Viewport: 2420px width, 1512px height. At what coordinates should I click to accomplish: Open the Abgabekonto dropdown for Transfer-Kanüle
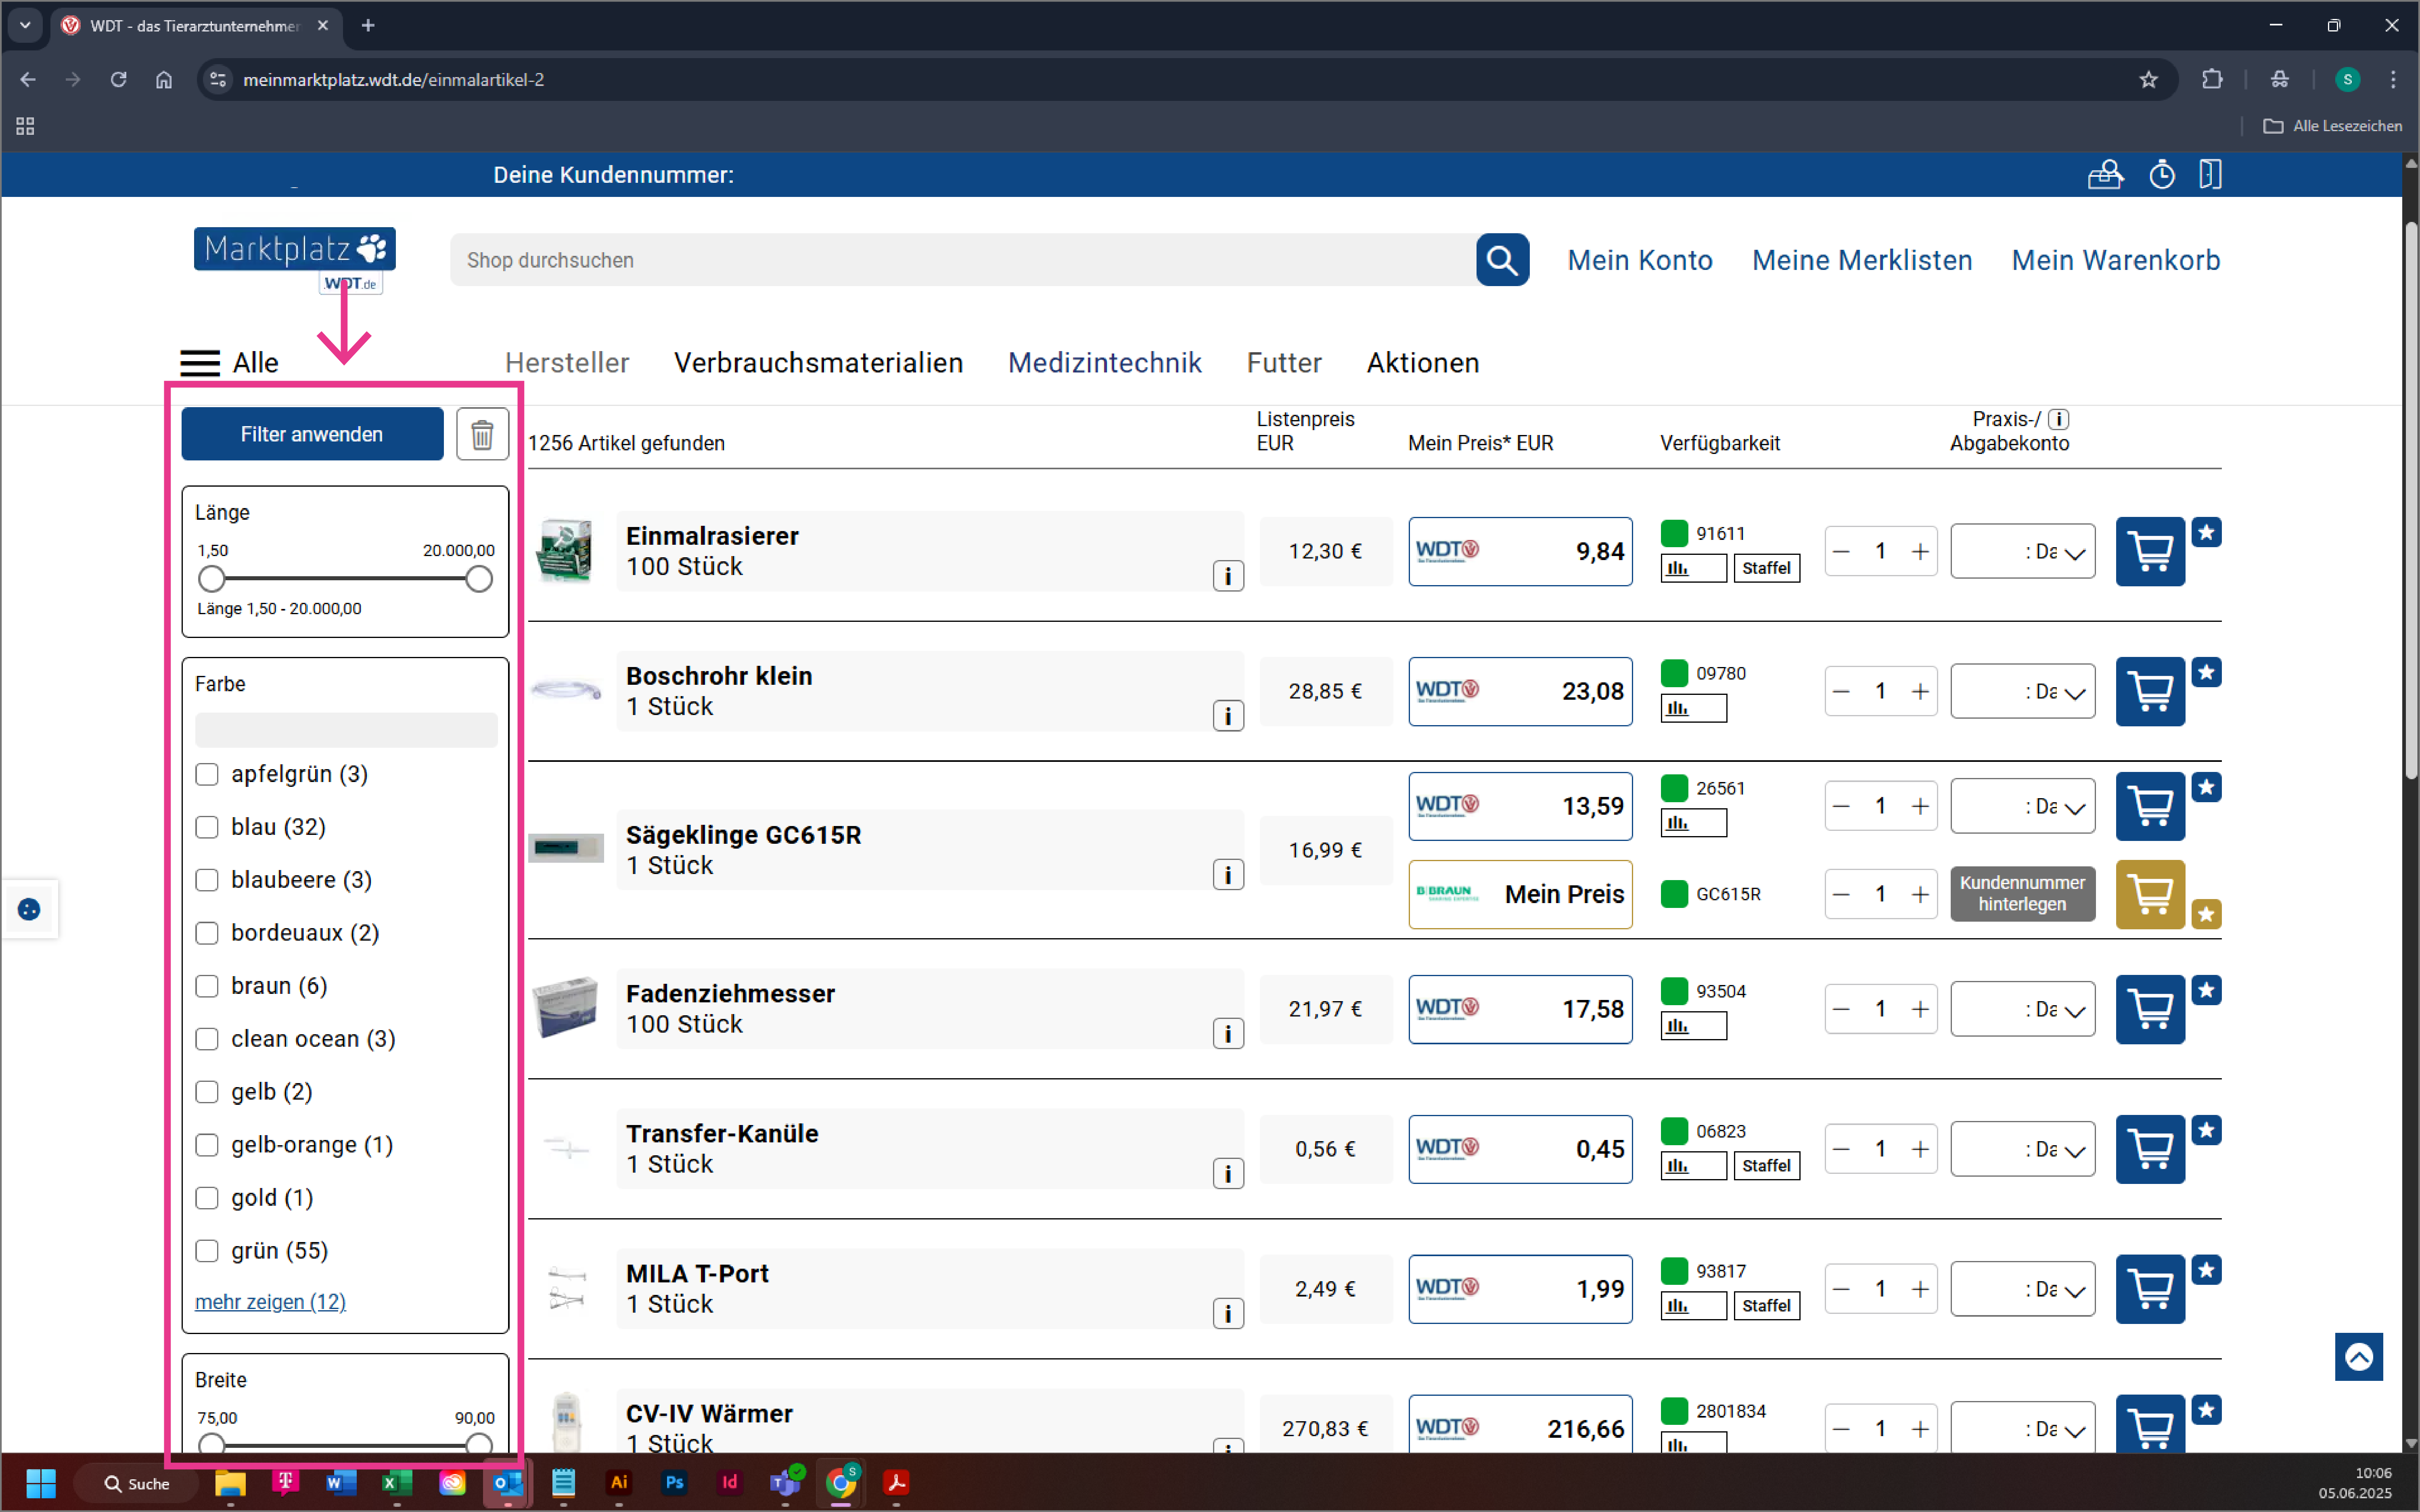pos(2022,1148)
